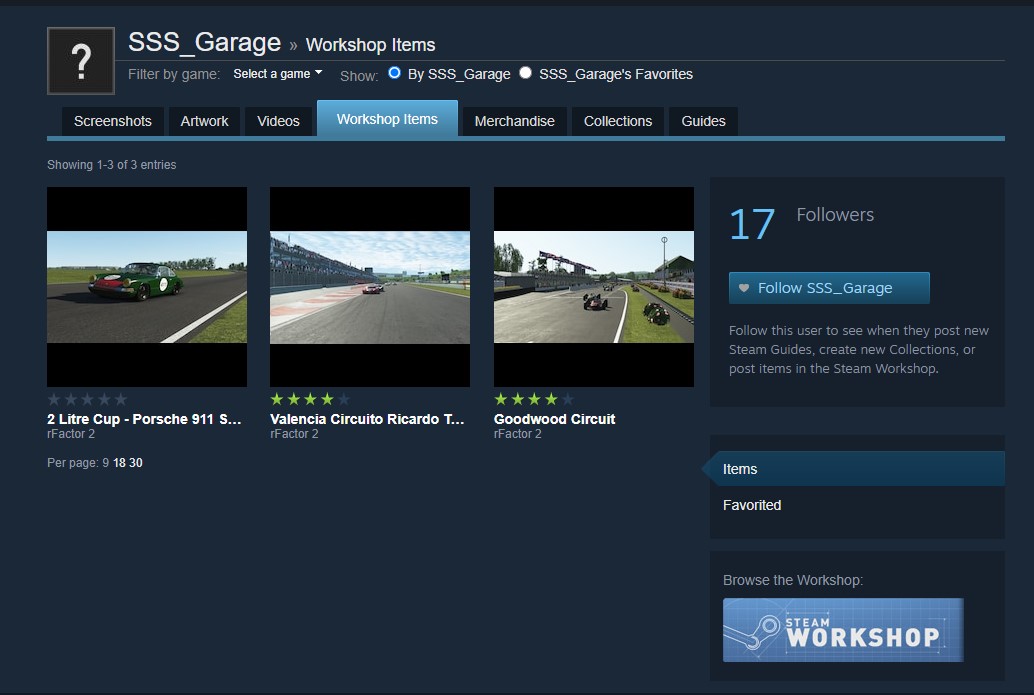Switch to the Guides tab
This screenshot has width=1034, height=695.
click(703, 121)
